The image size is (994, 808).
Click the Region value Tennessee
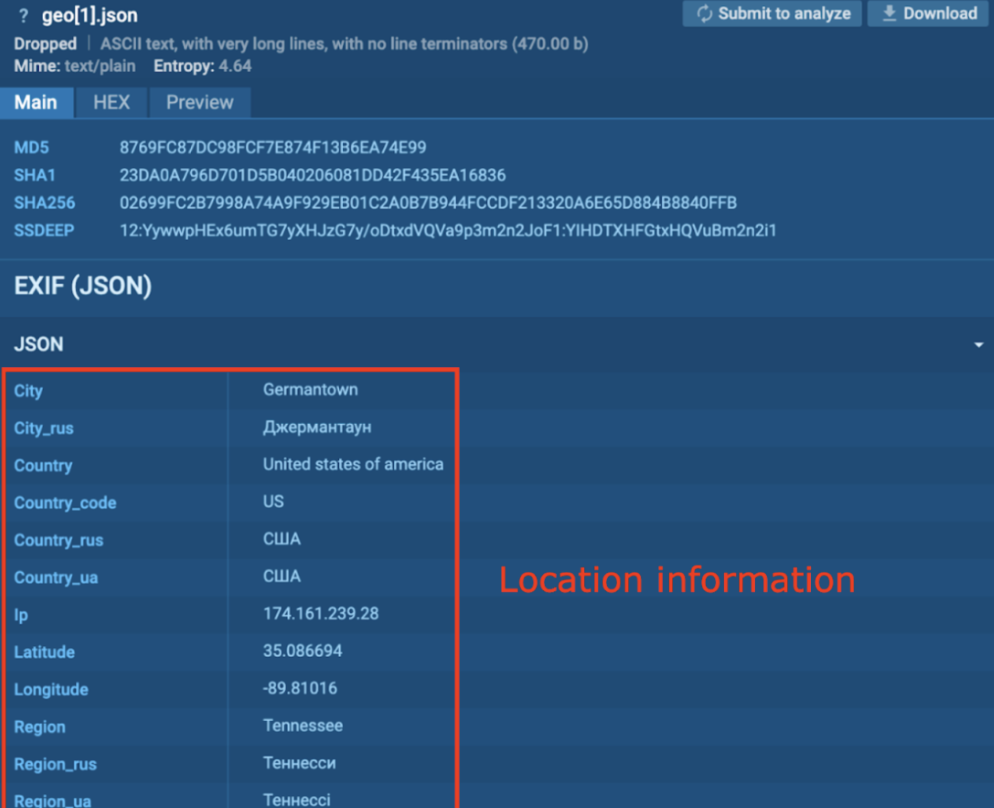point(302,726)
